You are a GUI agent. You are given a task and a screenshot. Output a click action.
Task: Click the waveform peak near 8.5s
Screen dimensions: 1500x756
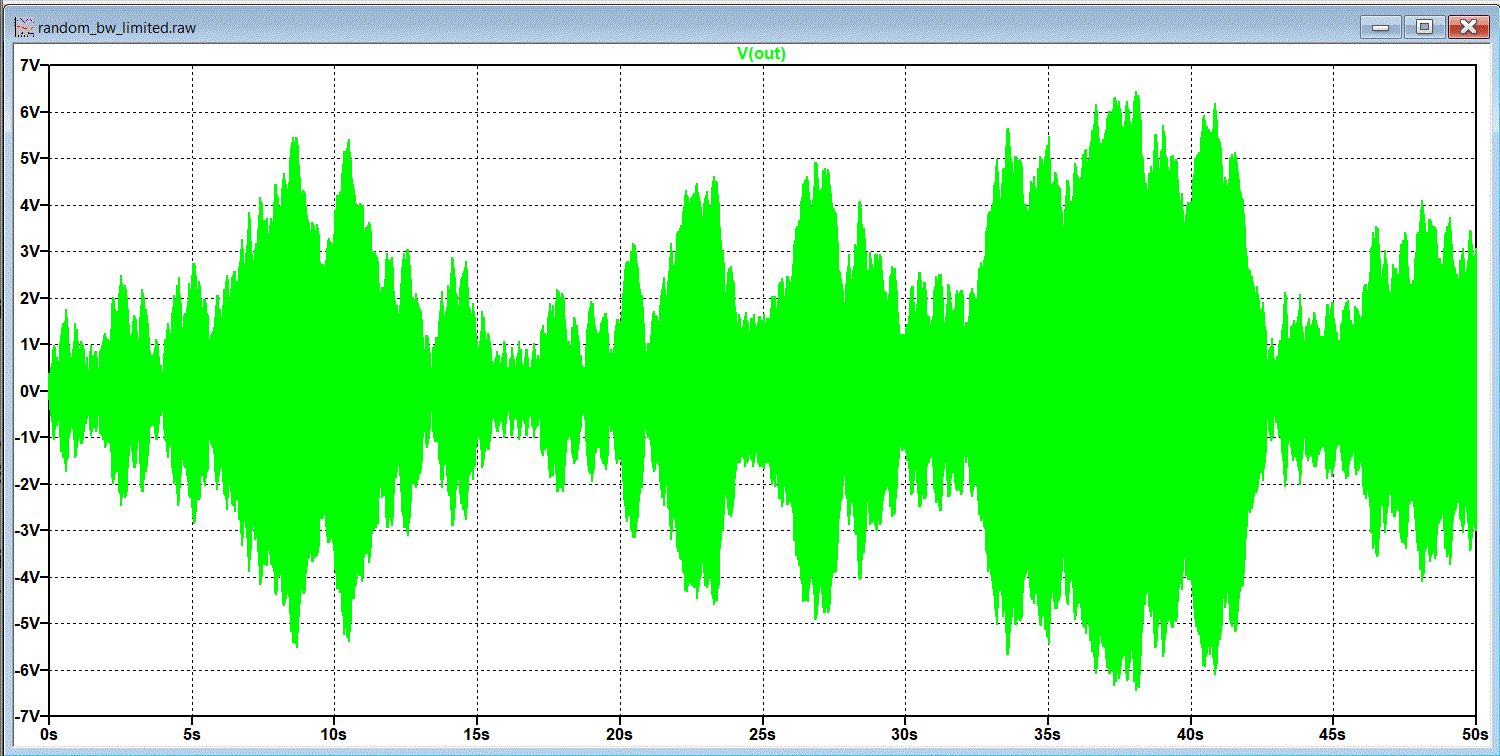(295, 139)
